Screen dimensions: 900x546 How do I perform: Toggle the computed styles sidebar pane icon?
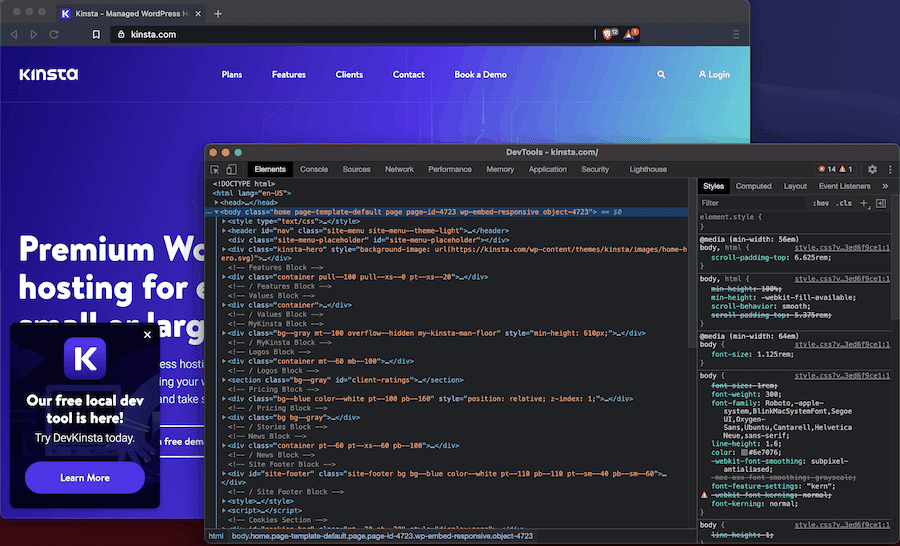pos(881,203)
